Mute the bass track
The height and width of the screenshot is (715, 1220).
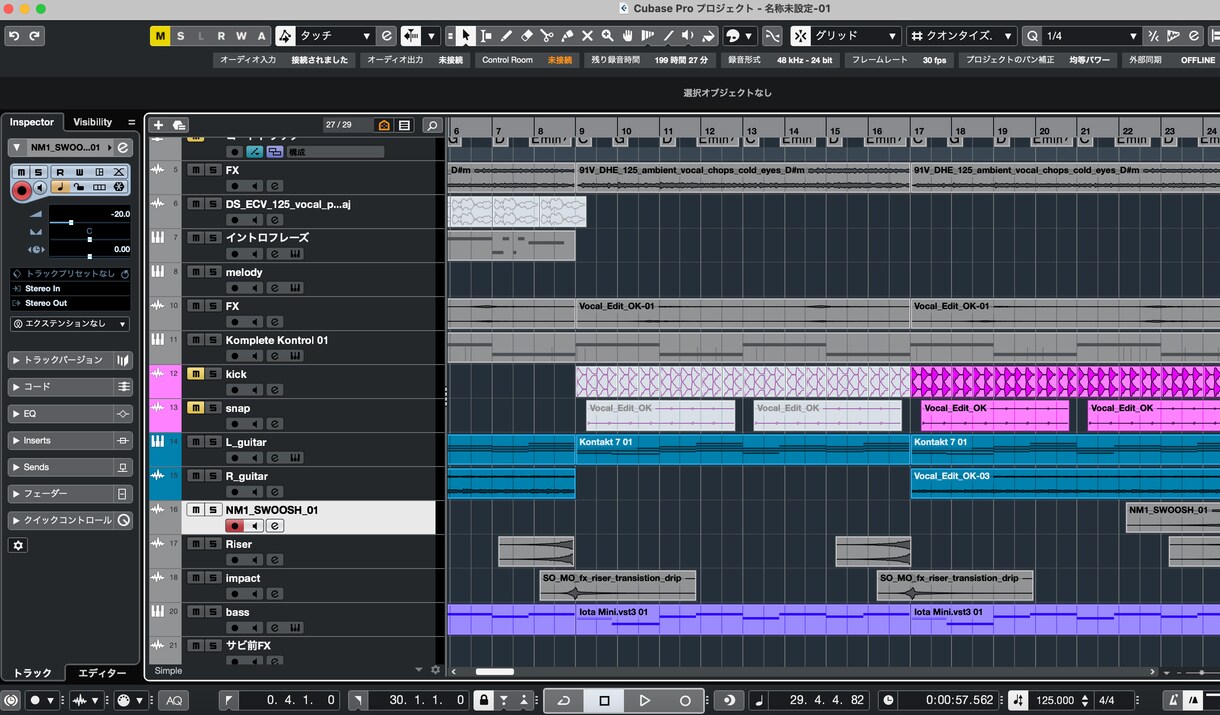(196, 612)
